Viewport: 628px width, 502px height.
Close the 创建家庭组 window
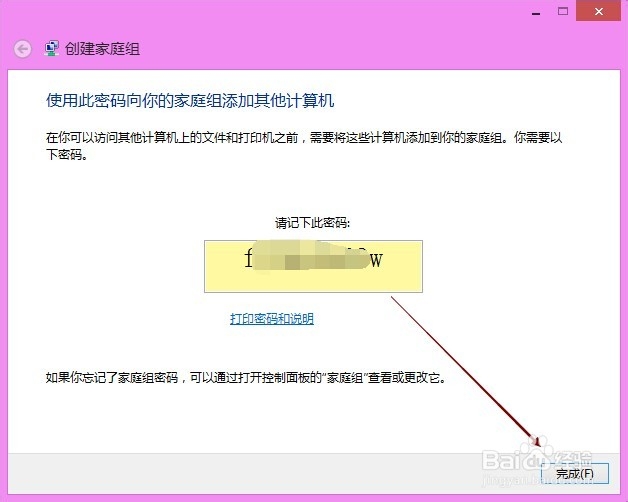[598, 11]
